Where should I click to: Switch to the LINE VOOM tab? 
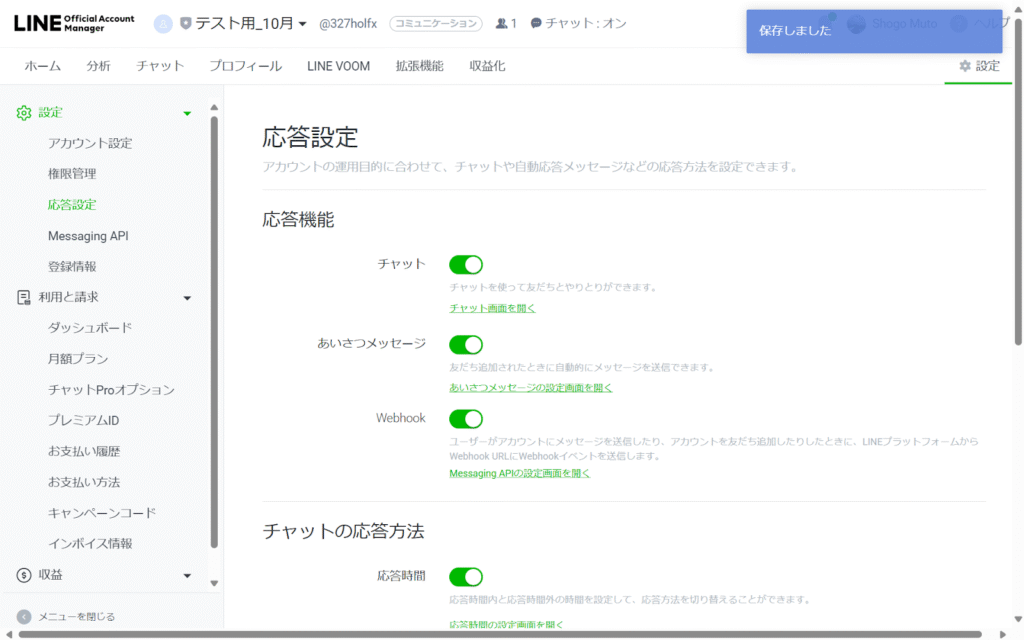coord(338,66)
